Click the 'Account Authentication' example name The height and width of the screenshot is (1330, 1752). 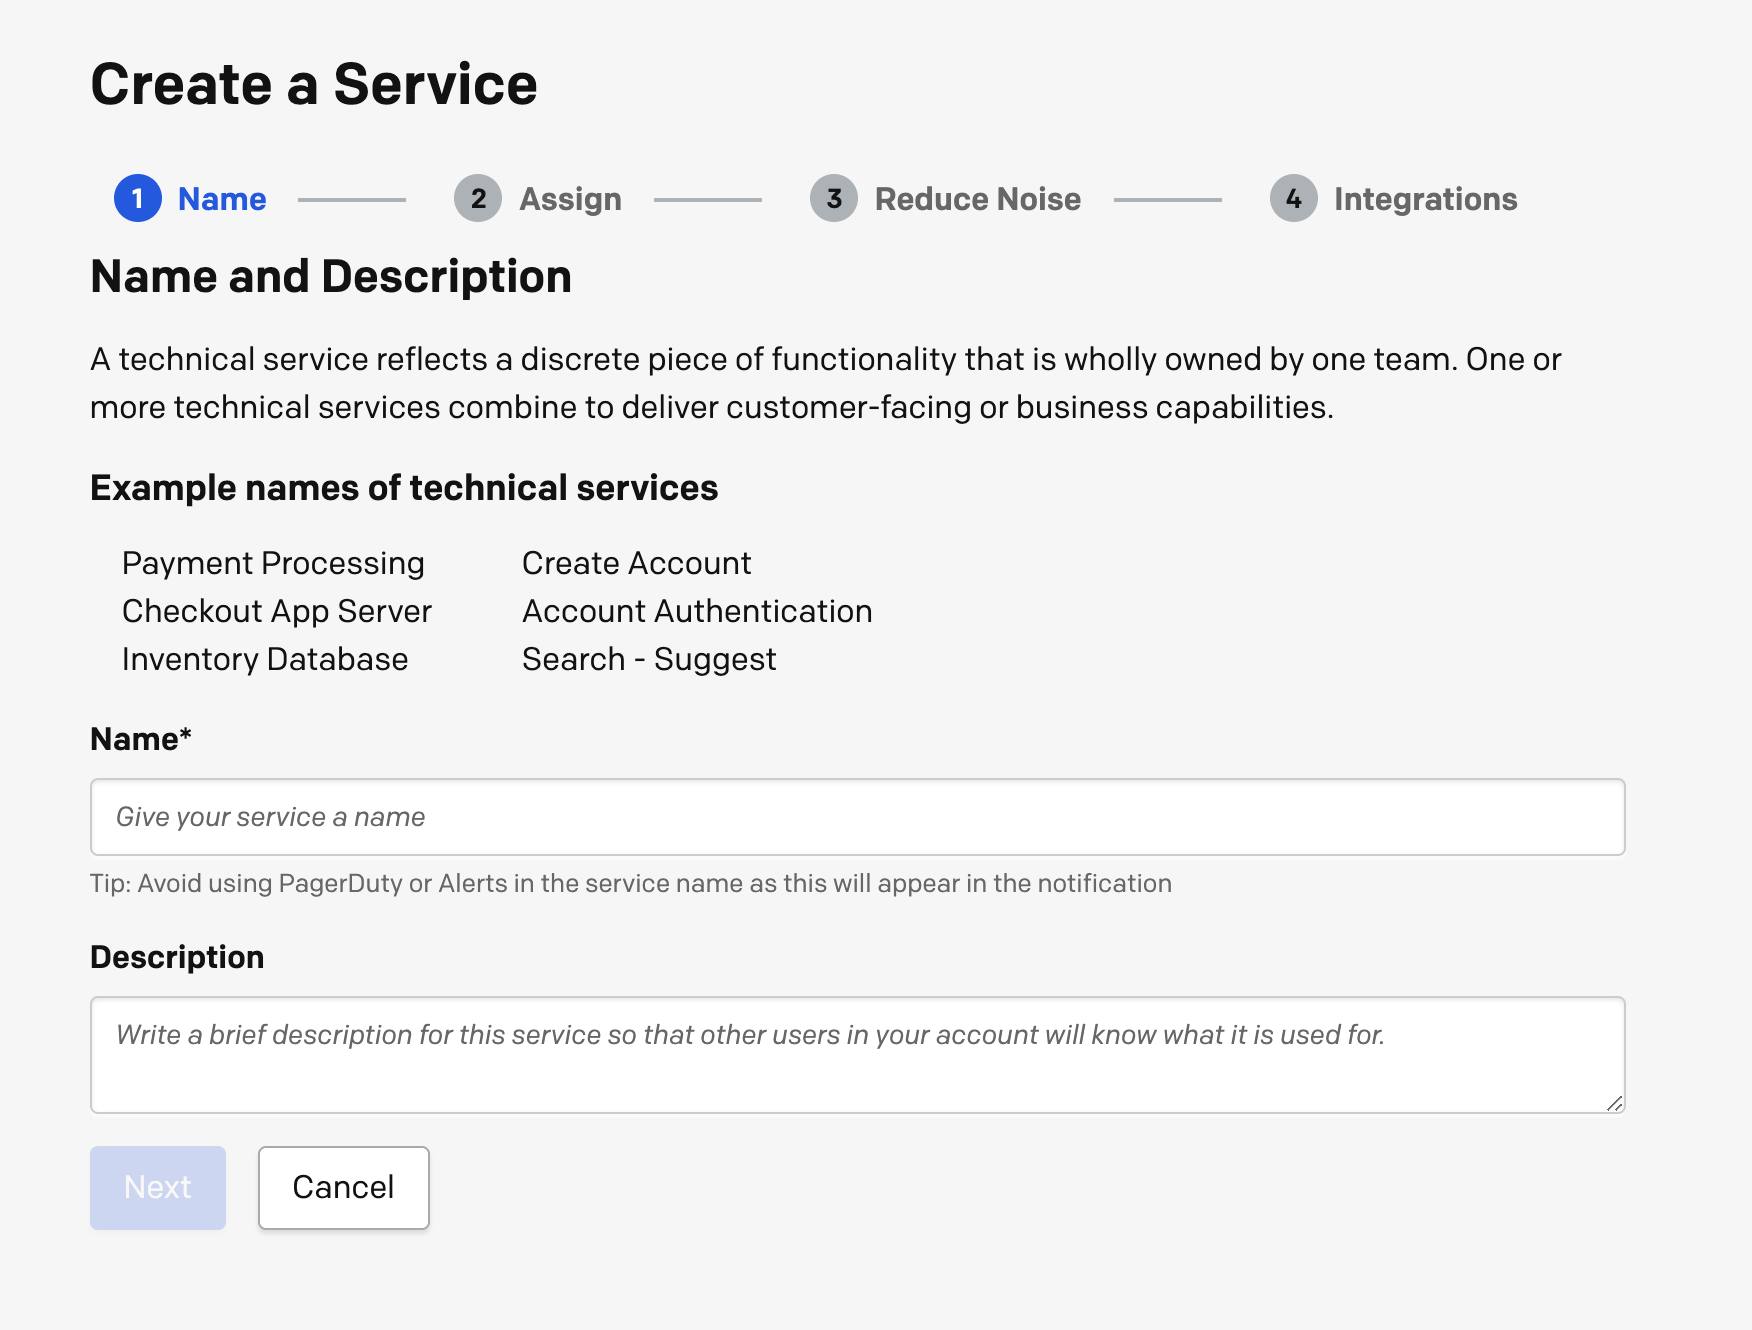click(697, 611)
